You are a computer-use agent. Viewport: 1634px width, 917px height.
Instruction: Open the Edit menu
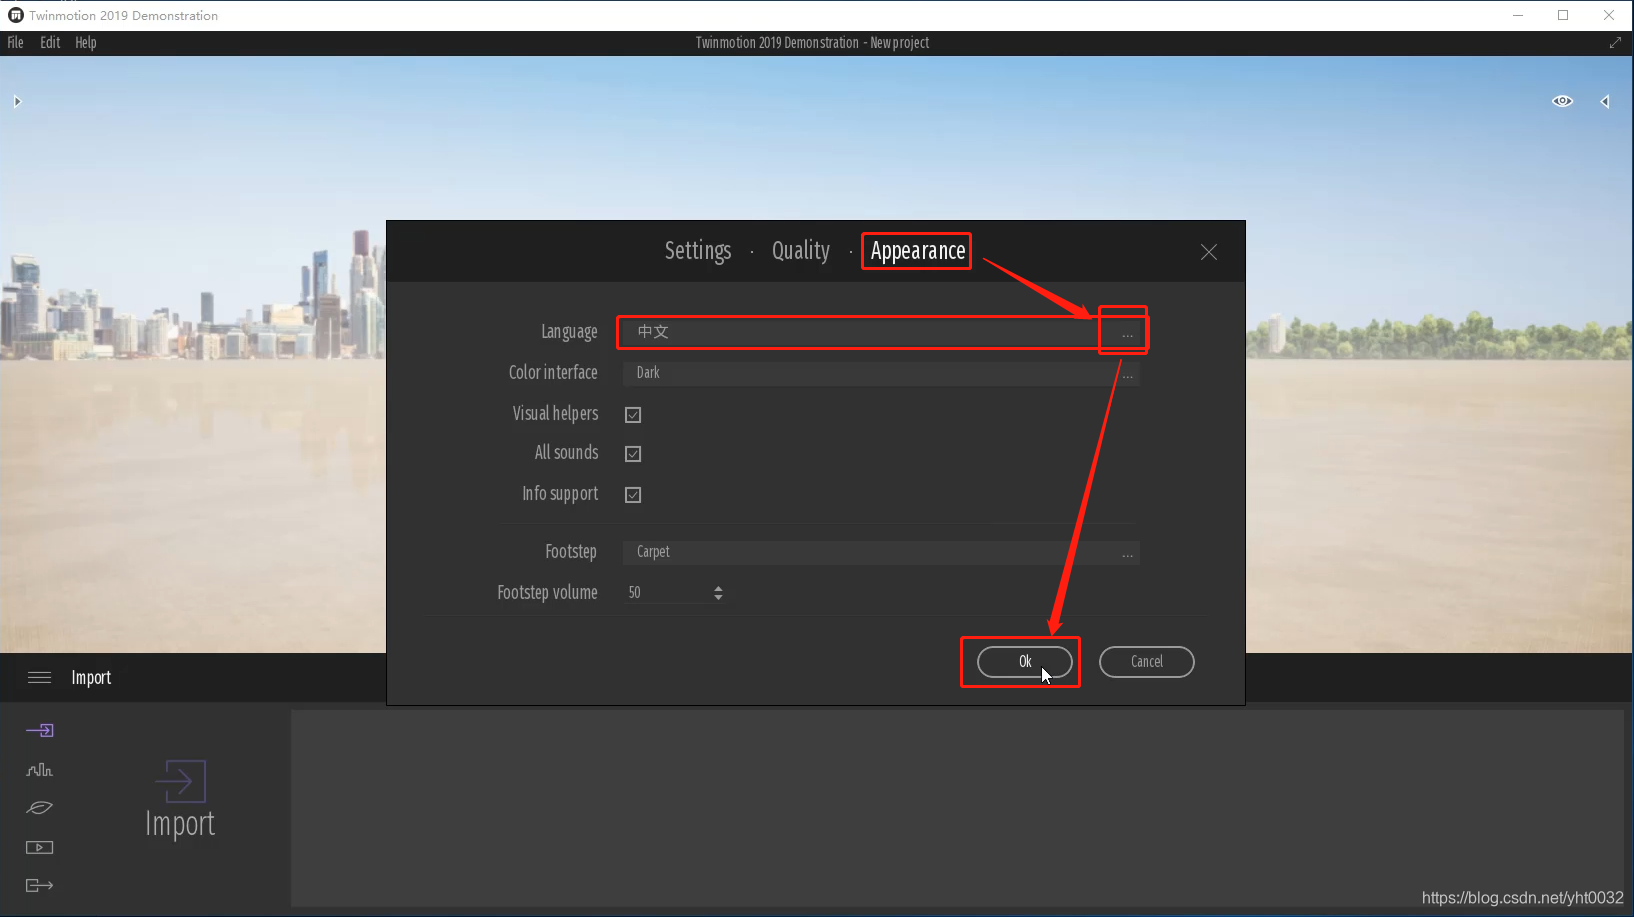coord(50,43)
